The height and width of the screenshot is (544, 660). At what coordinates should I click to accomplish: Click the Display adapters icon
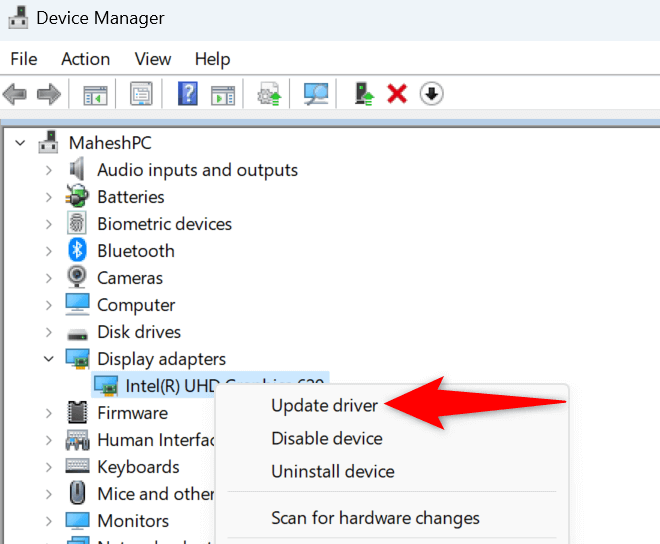click(x=77, y=359)
